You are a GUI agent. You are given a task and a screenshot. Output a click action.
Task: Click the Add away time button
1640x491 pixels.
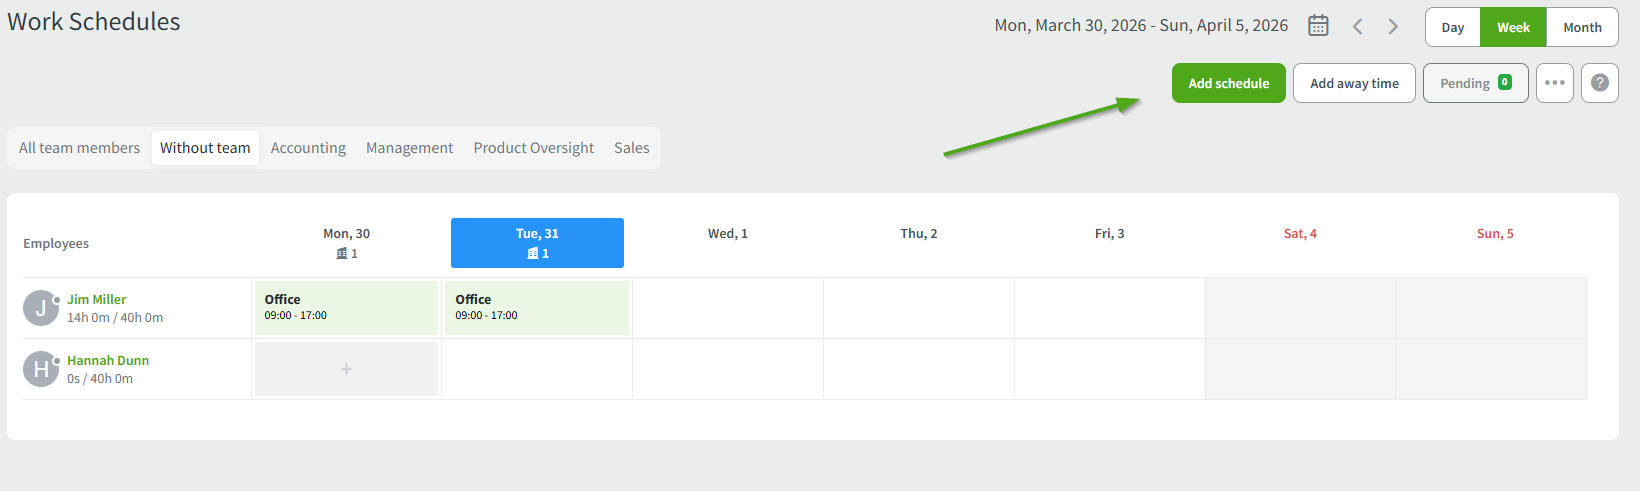(1354, 83)
